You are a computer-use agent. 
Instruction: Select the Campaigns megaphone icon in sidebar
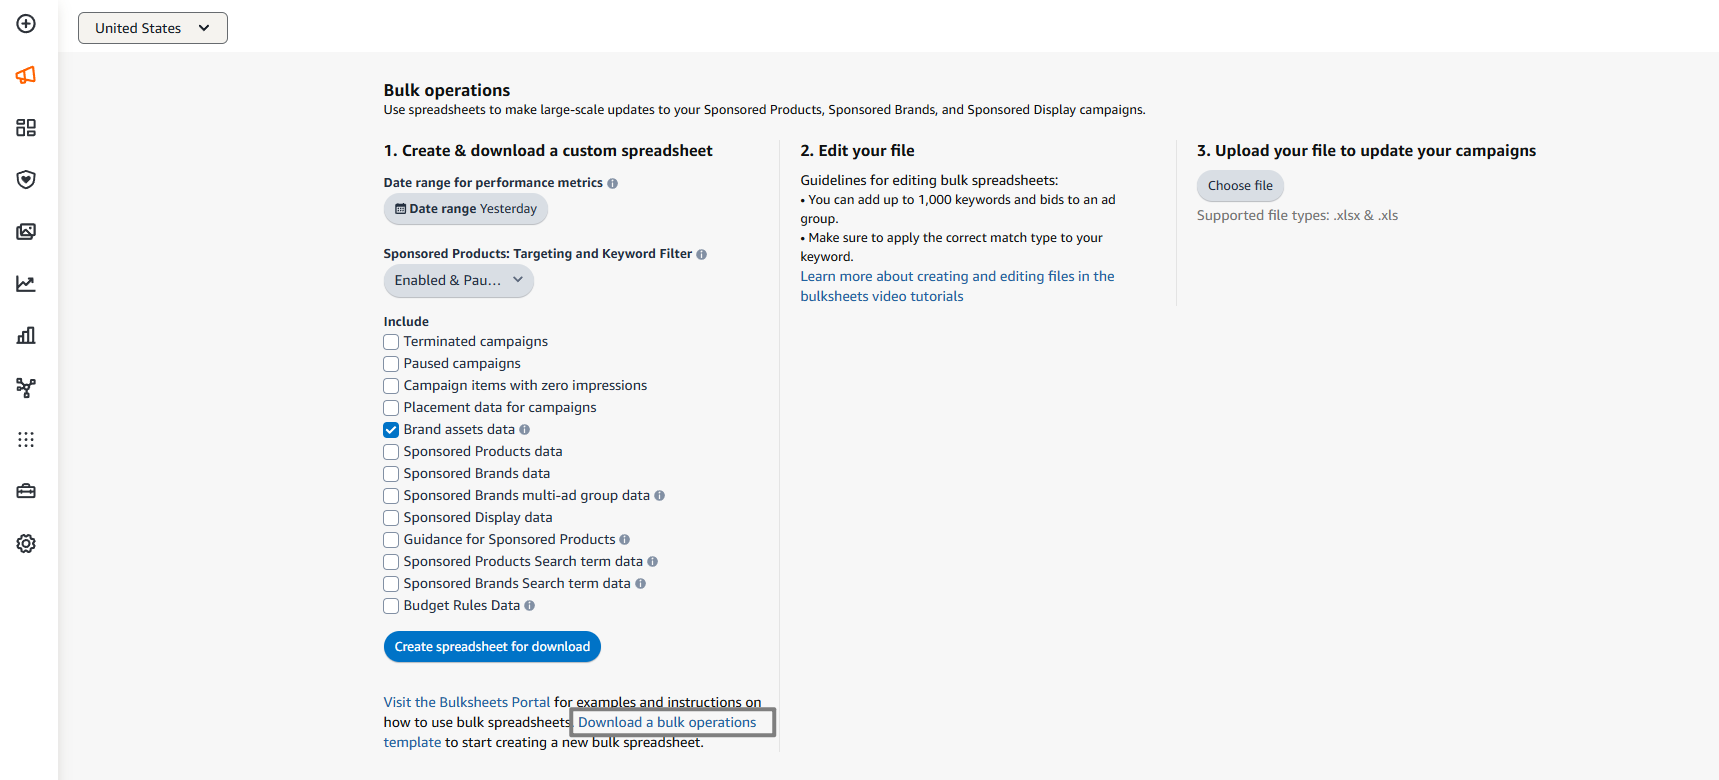(x=25, y=75)
